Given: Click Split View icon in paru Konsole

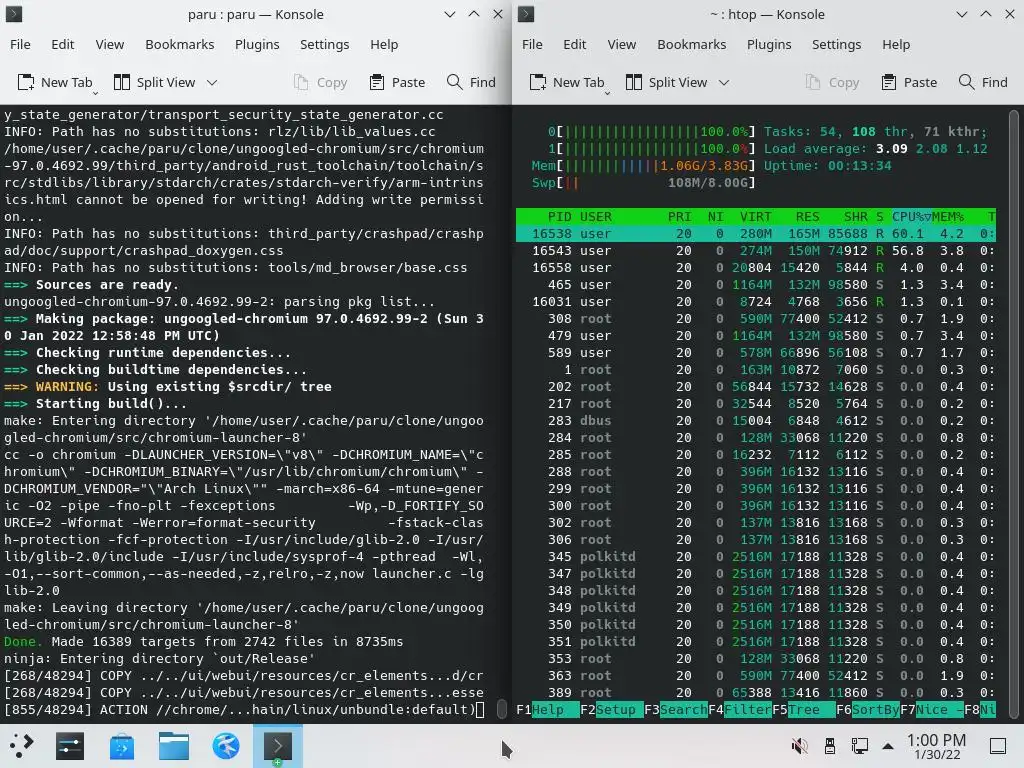Looking at the screenshot, I should click(x=121, y=82).
